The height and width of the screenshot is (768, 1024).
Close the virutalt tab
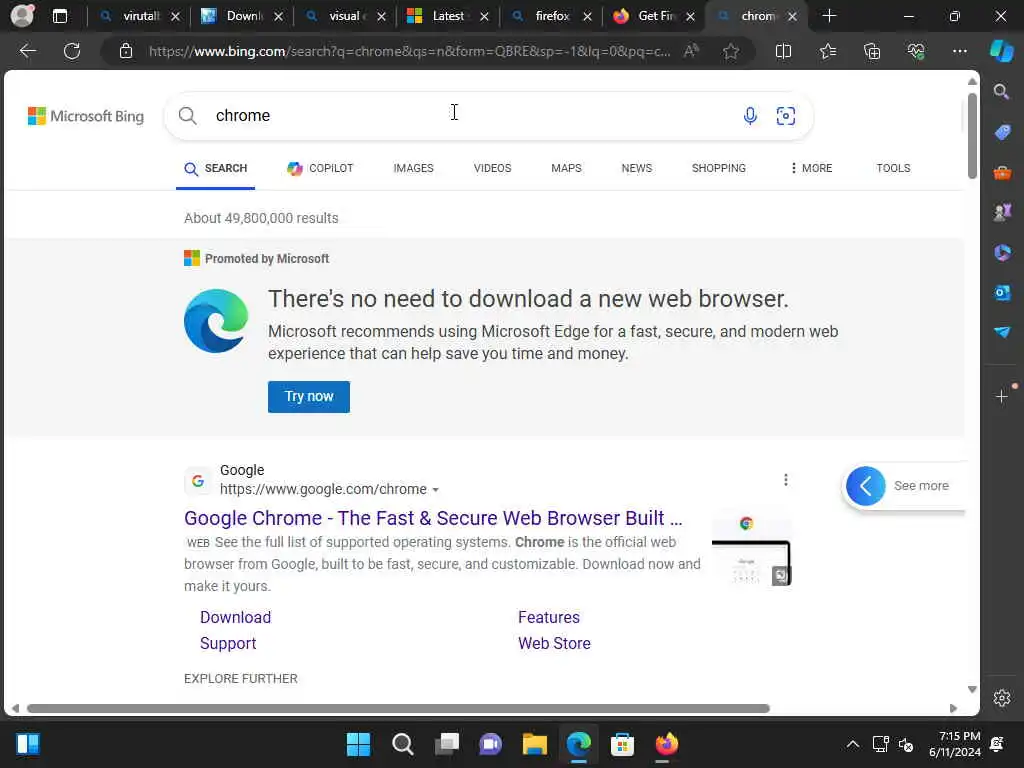[x=175, y=16]
